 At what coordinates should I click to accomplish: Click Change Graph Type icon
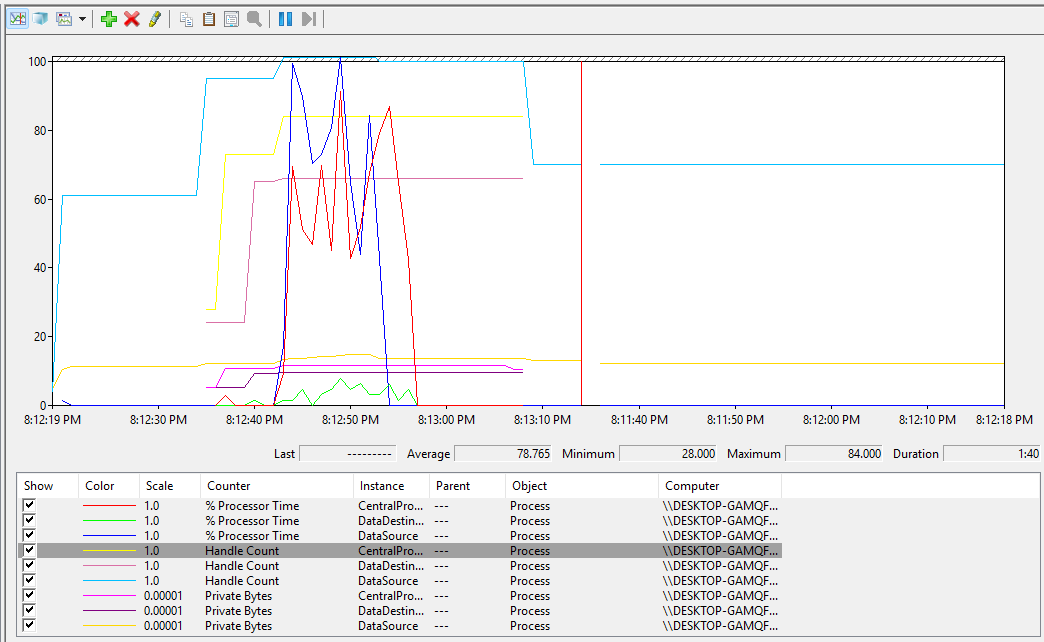[64, 19]
